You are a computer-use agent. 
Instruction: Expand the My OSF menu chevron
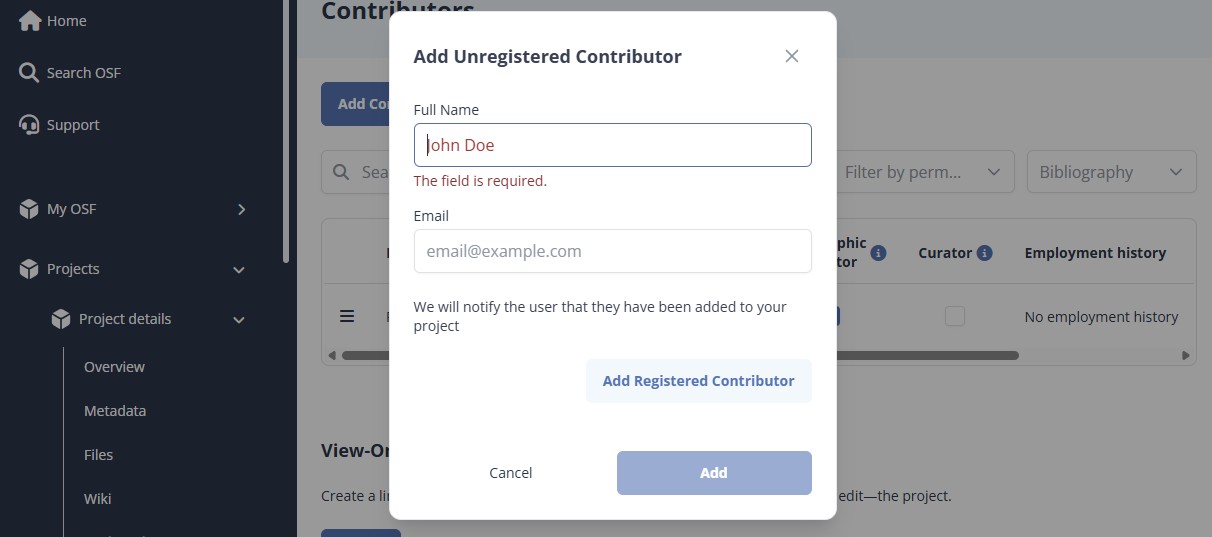(241, 209)
